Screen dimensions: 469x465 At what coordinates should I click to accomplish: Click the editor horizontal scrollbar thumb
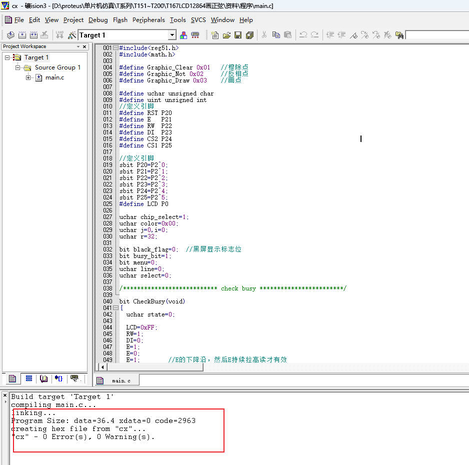pos(155,367)
